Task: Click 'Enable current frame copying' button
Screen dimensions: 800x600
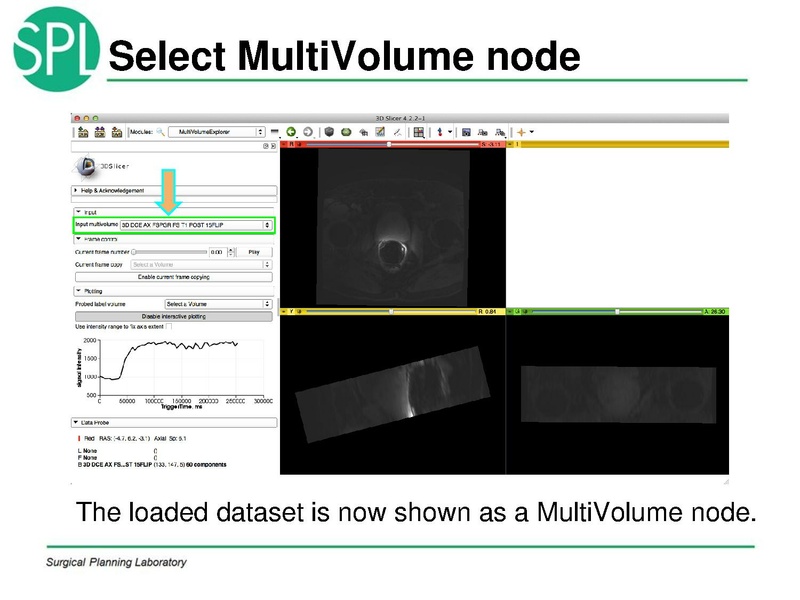Action: (x=174, y=277)
